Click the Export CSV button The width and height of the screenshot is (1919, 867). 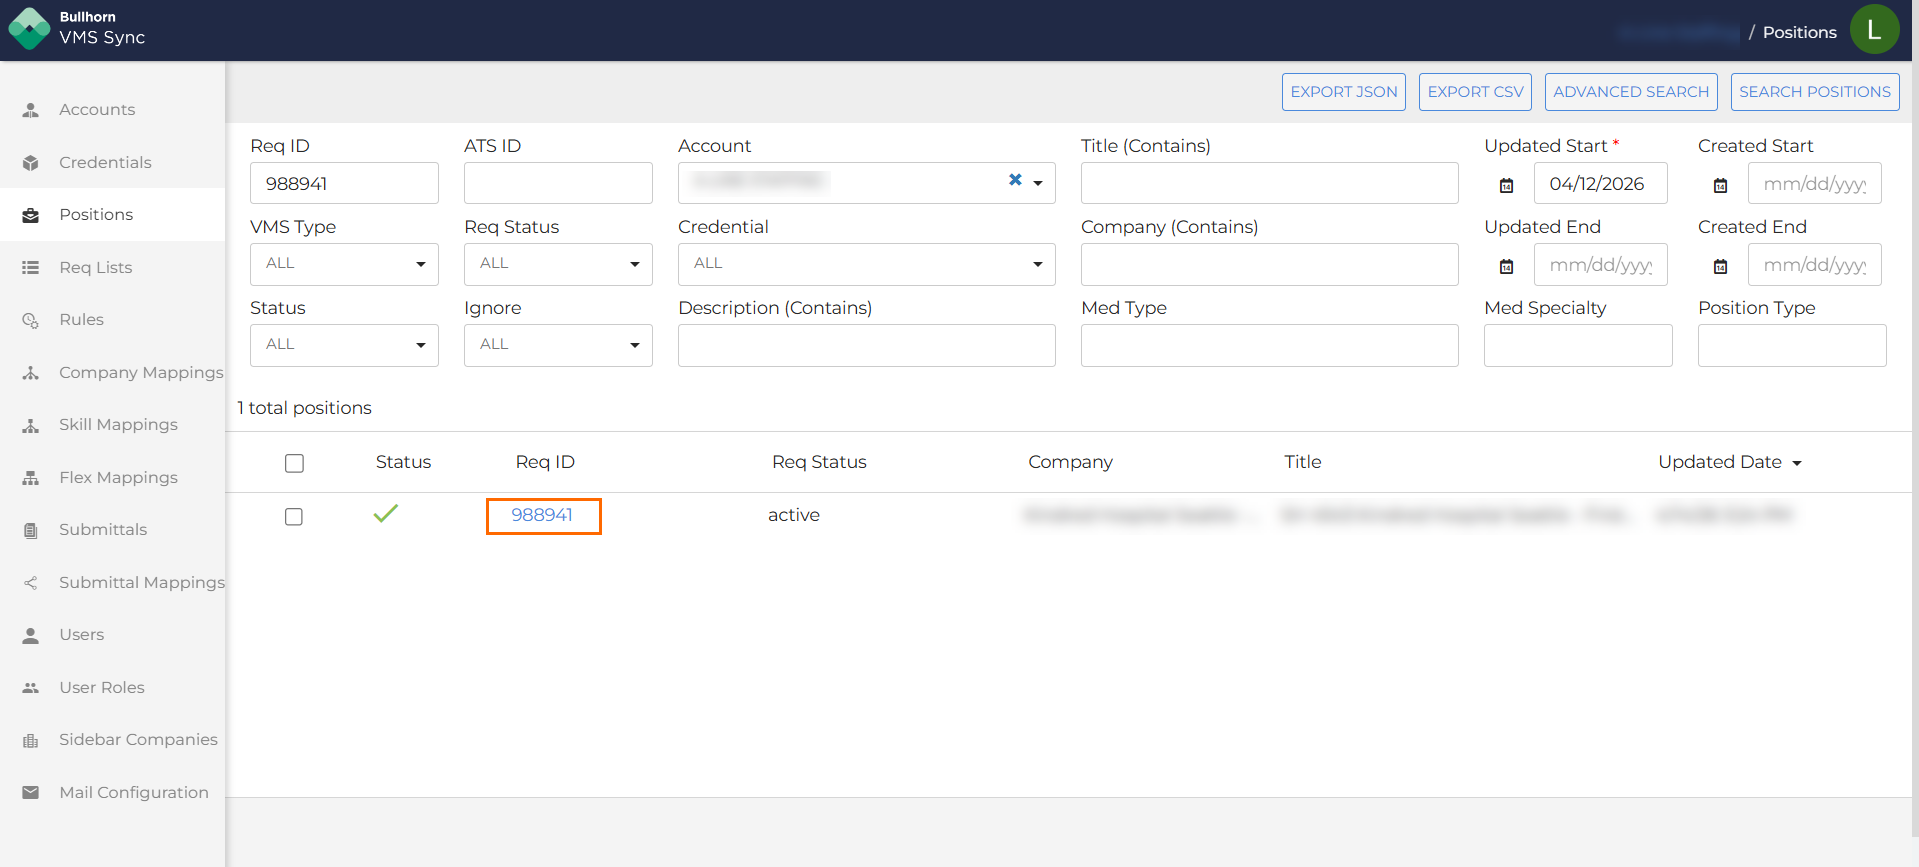click(1475, 92)
